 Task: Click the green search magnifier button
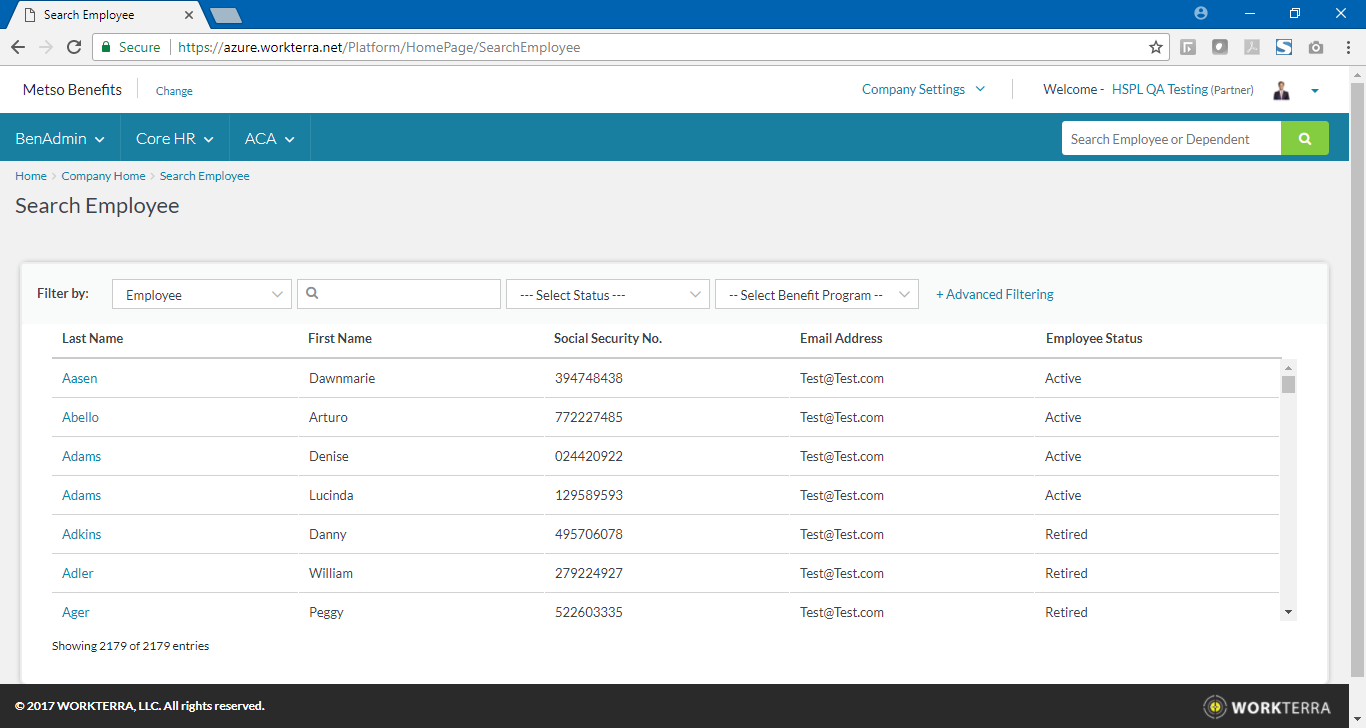coord(1305,139)
